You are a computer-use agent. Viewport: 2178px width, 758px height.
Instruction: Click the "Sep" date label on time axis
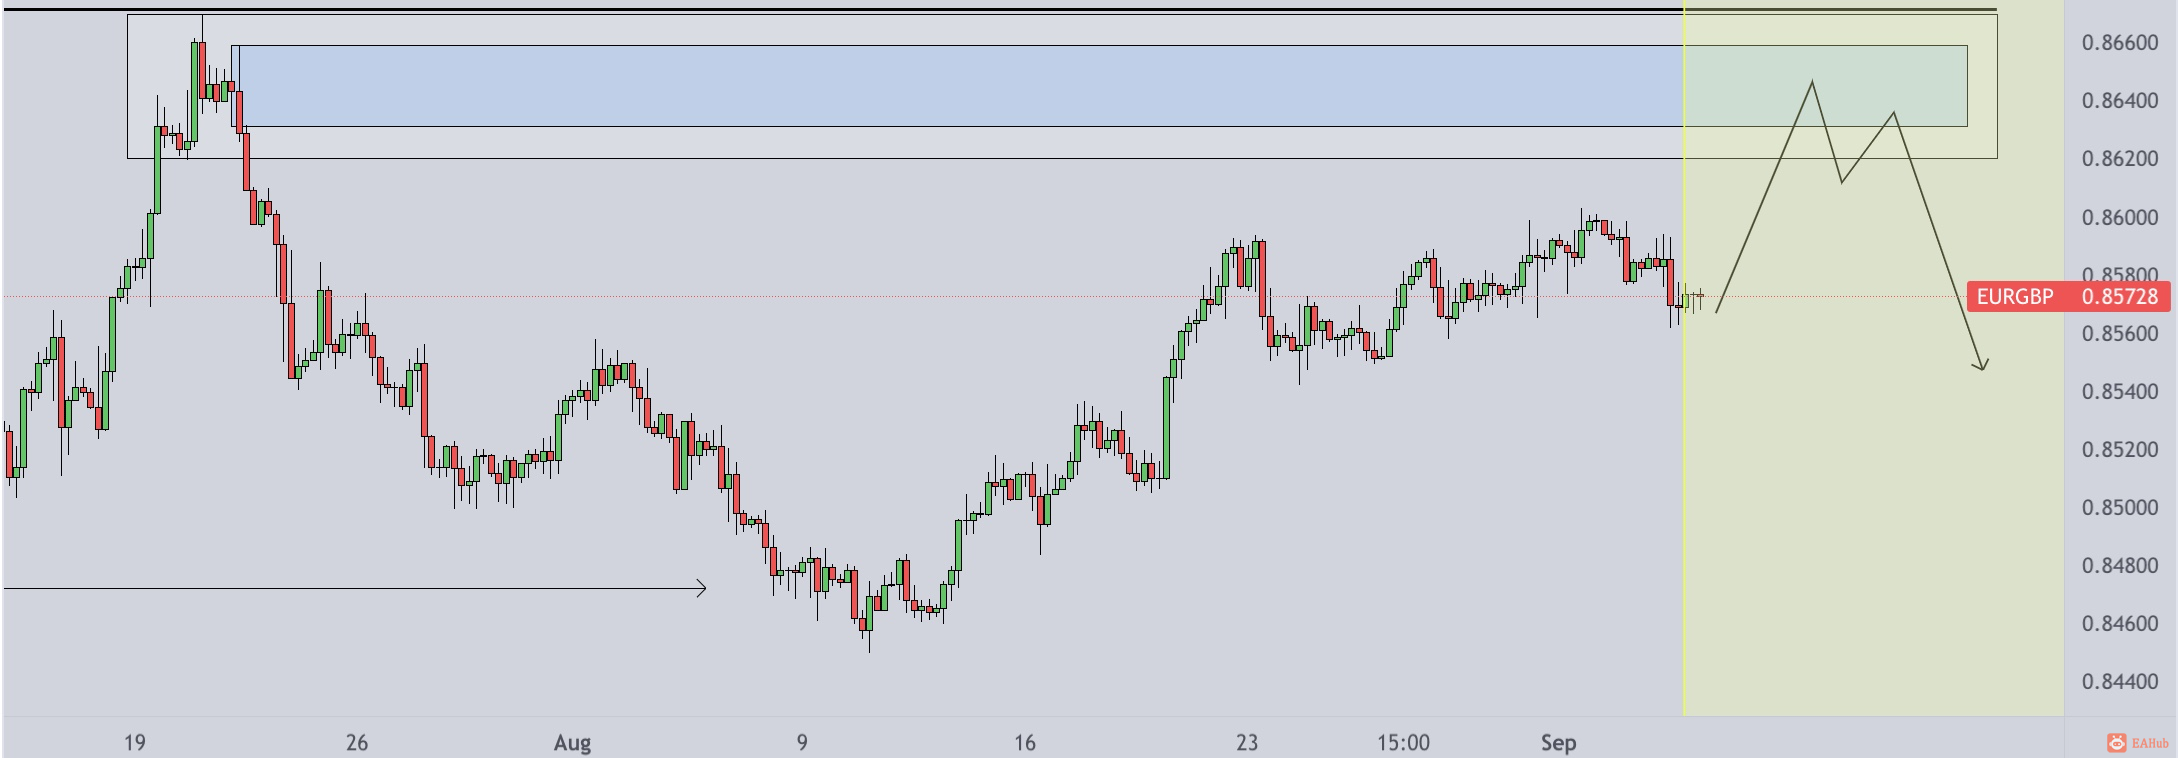[x=1558, y=743]
